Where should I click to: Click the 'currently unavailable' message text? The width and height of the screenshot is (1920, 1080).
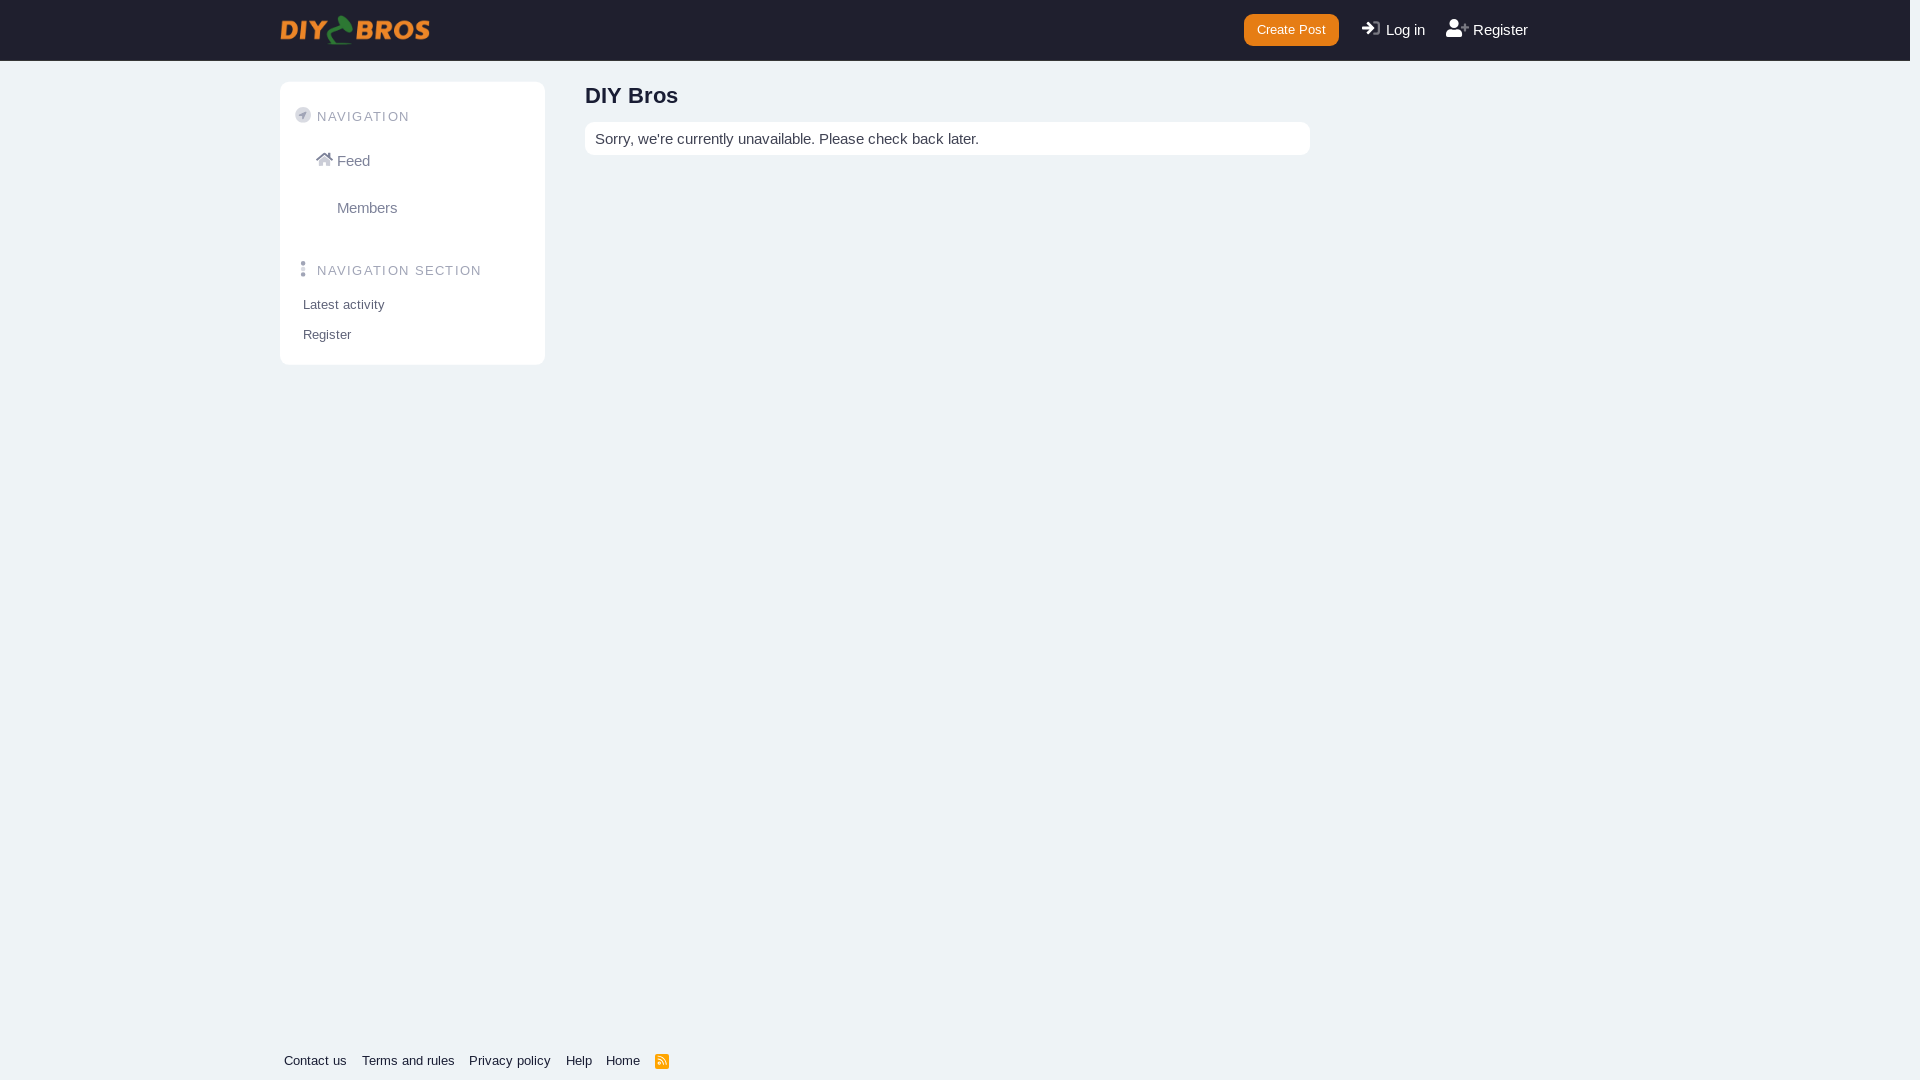click(787, 139)
